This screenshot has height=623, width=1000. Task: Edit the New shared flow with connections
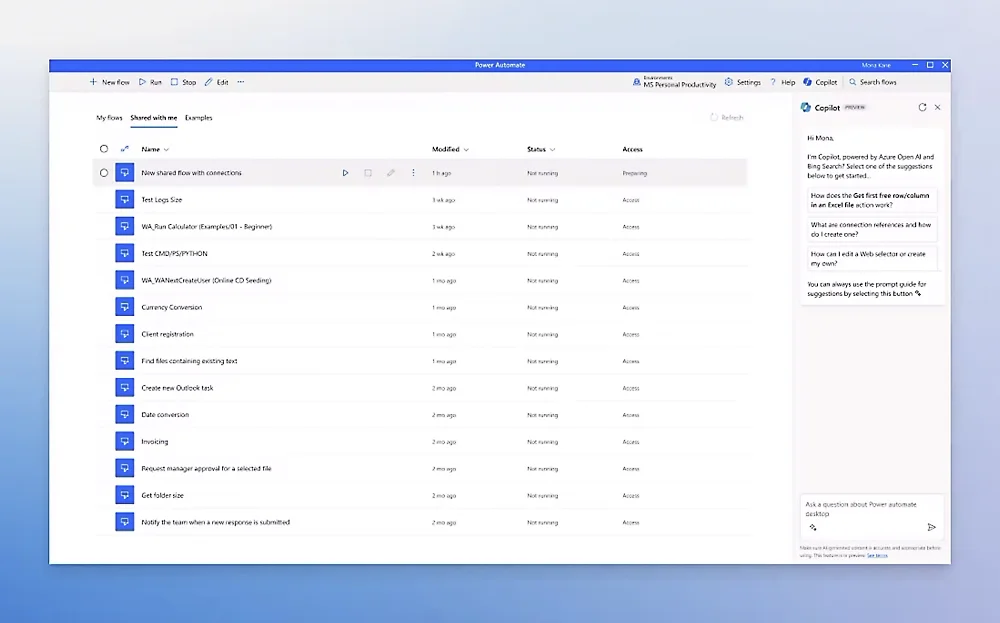(391, 173)
